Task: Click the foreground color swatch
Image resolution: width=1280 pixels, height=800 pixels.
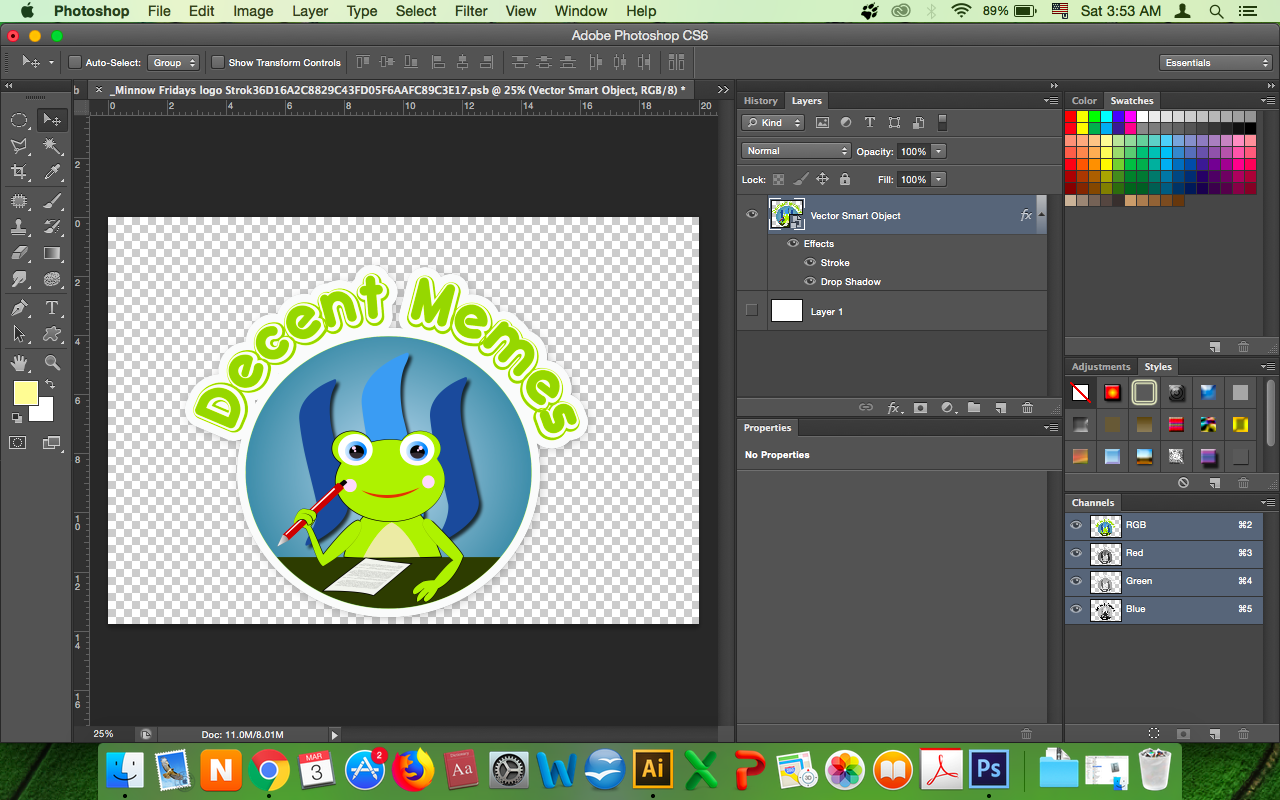Action: [25, 393]
